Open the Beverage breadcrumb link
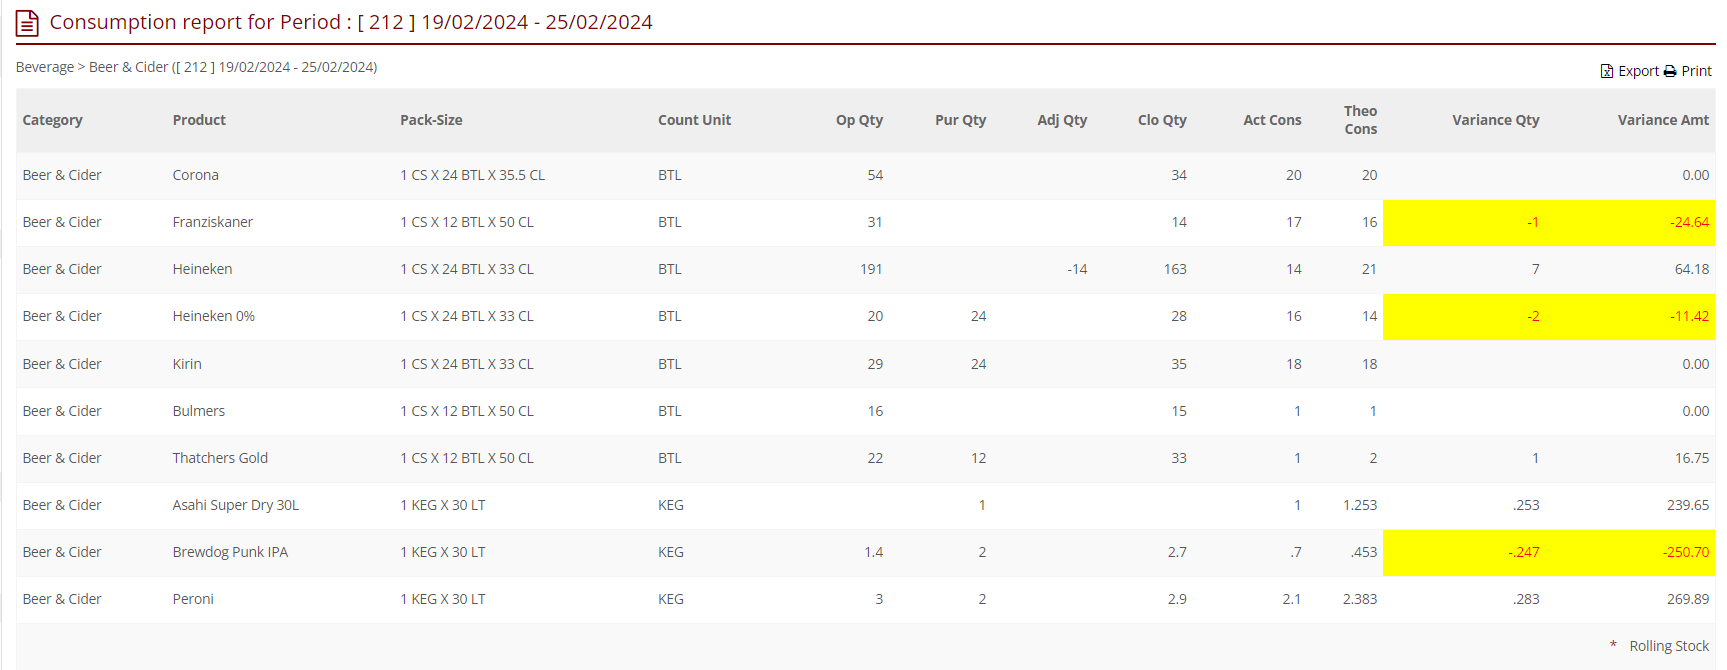Viewport: 1727px width, 670px height. pyautogui.click(x=45, y=67)
